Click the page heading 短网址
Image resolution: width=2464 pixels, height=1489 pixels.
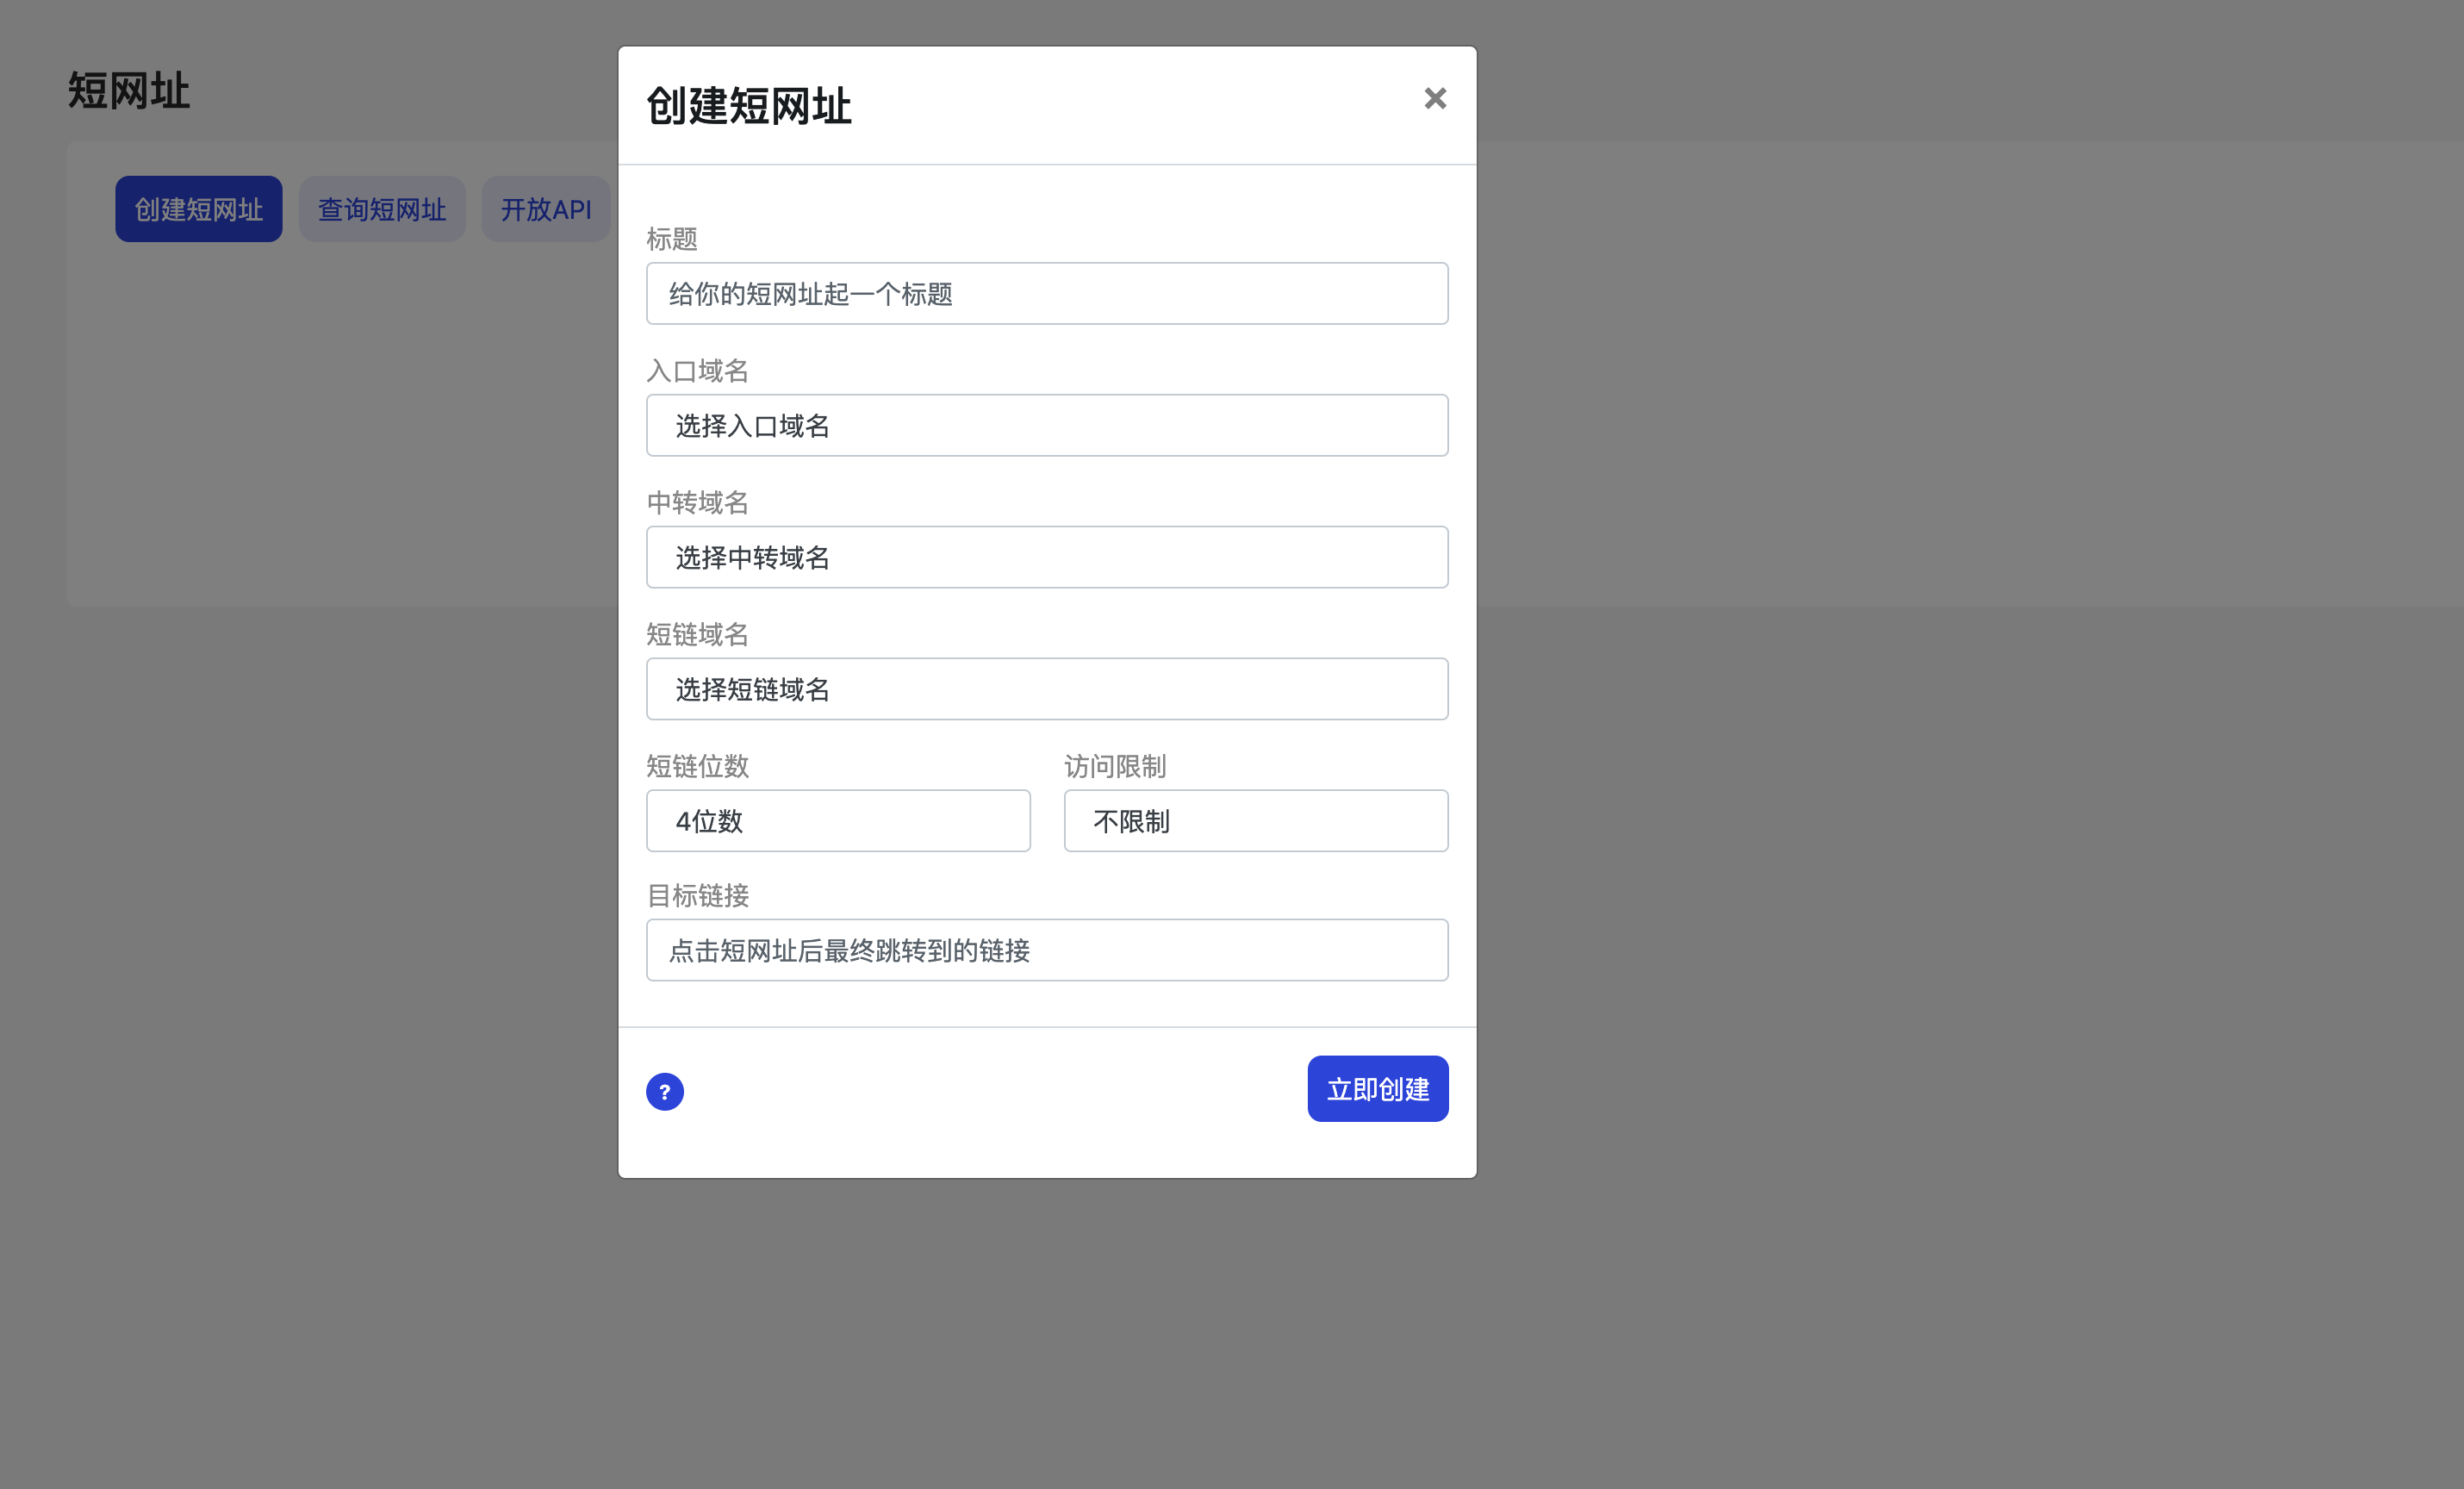129,90
